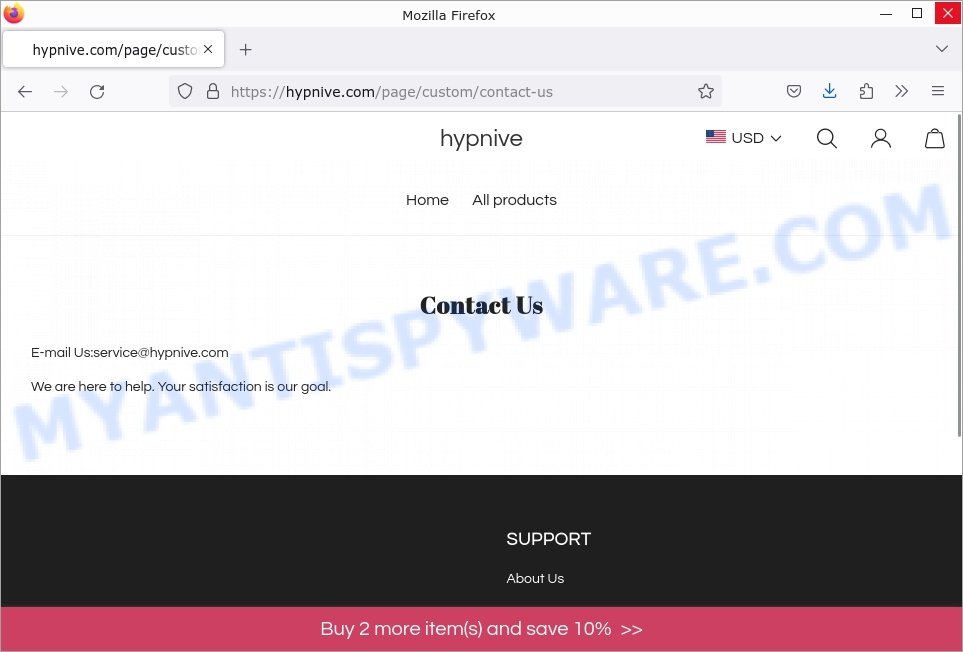Open a new browser tab
Screen dimensions: 963x652
click(x=245, y=50)
